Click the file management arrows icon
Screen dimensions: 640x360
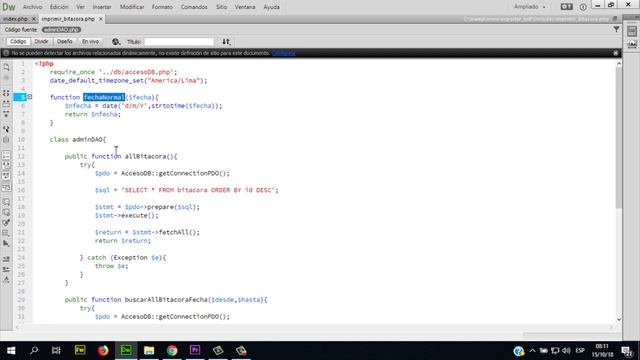(226, 42)
